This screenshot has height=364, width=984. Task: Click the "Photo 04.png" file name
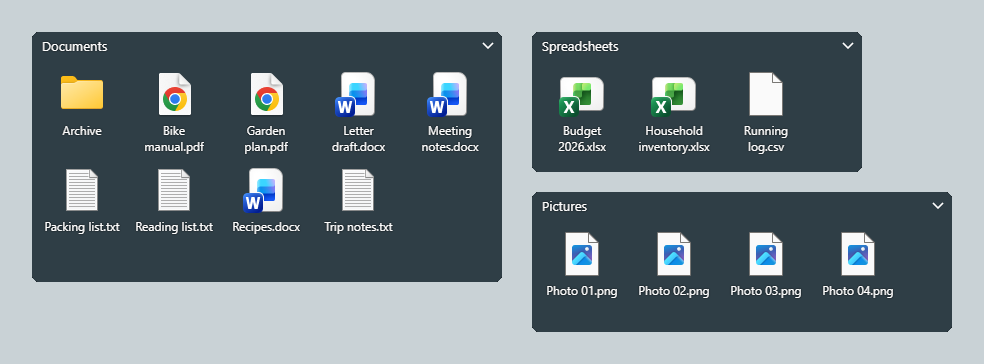[858, 291]
